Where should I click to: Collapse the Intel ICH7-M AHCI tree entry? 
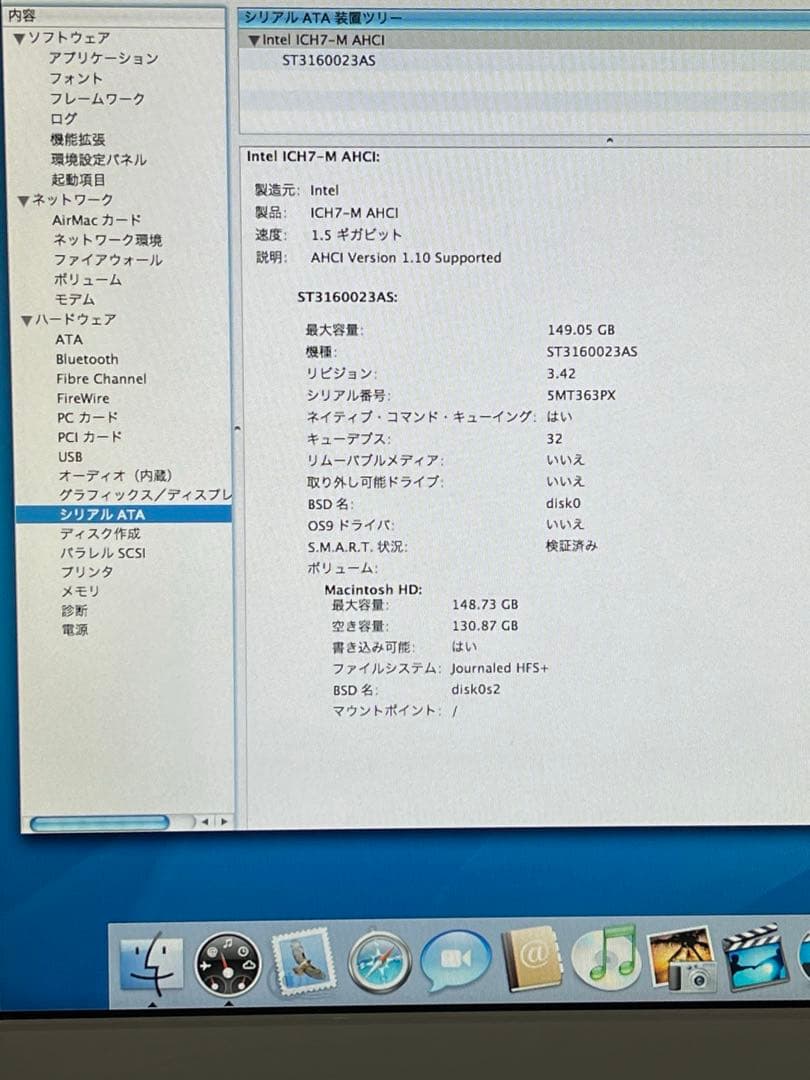[250, 41]
